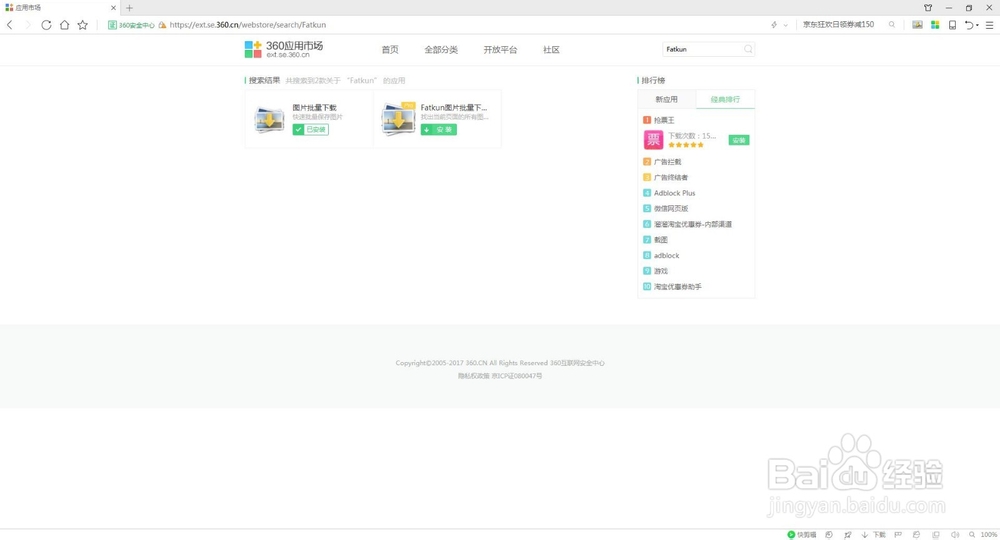1000x540 pixels.
Task: Open 截图 in the ranking list
Action: [x=661, y=240]
